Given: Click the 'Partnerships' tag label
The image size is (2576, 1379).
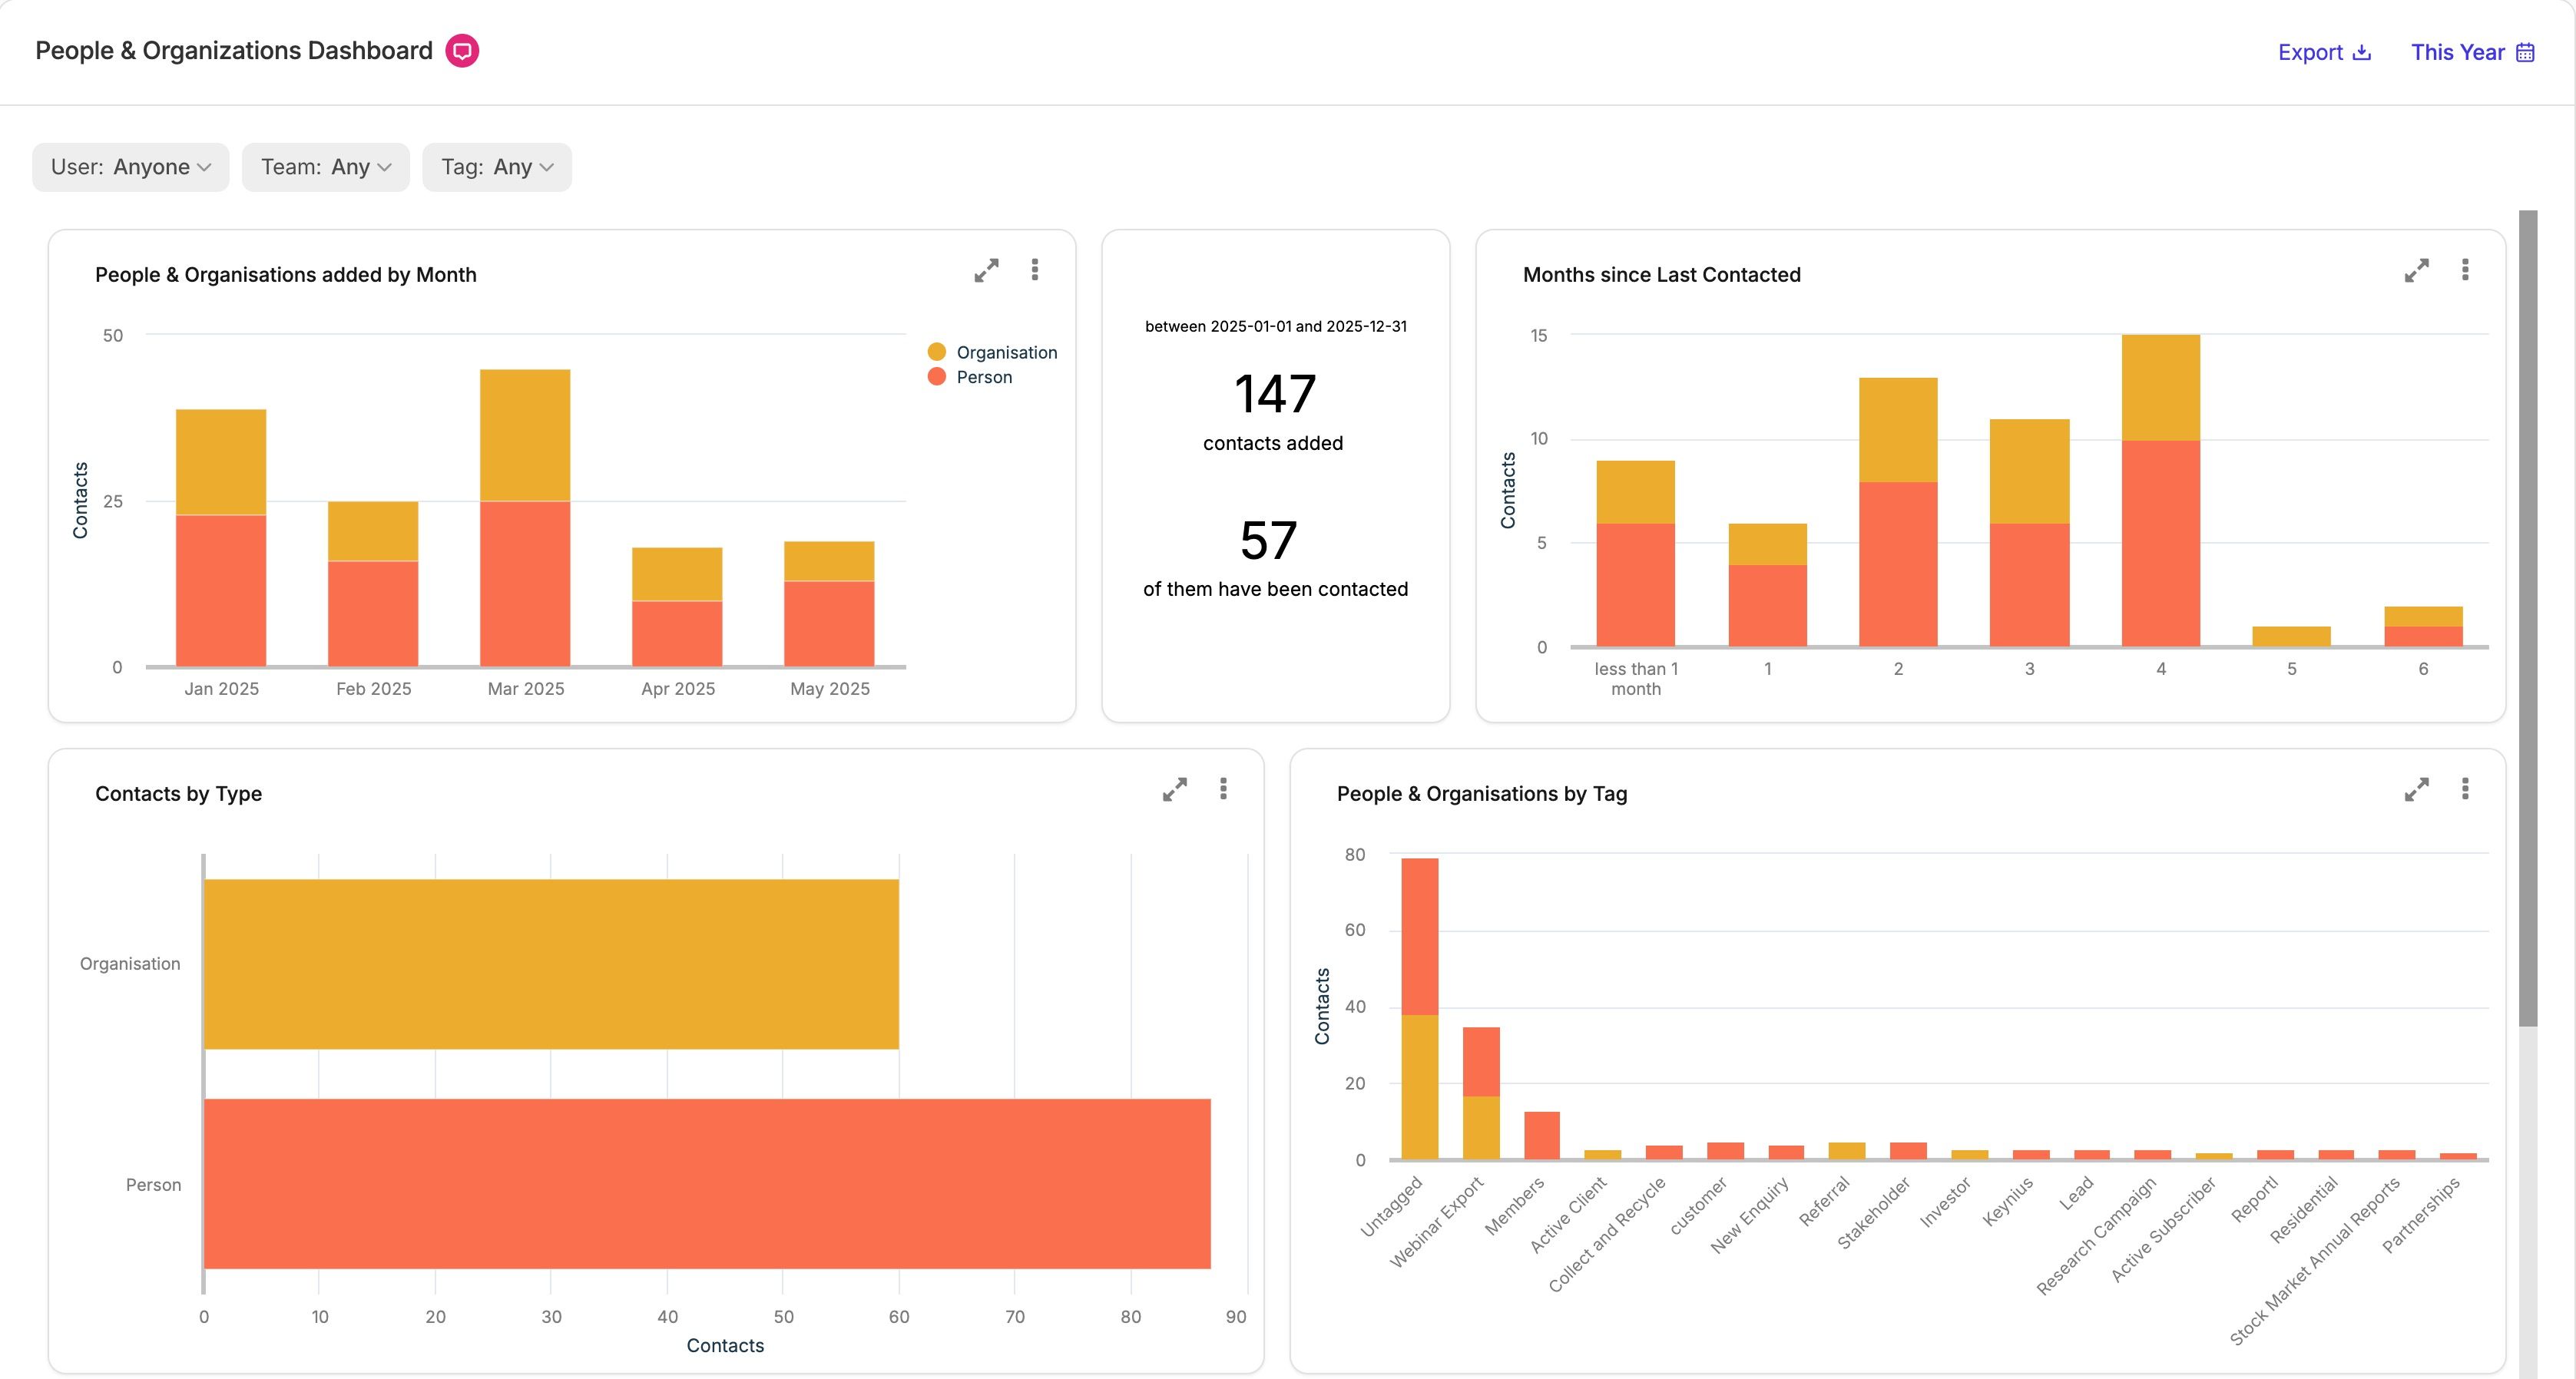Looking at the screenshot, I should (x=2421, y=1215).
